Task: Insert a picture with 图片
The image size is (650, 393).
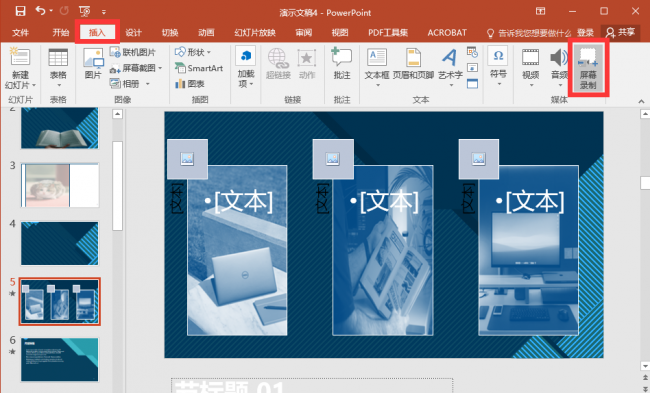Action: (93, 63)
